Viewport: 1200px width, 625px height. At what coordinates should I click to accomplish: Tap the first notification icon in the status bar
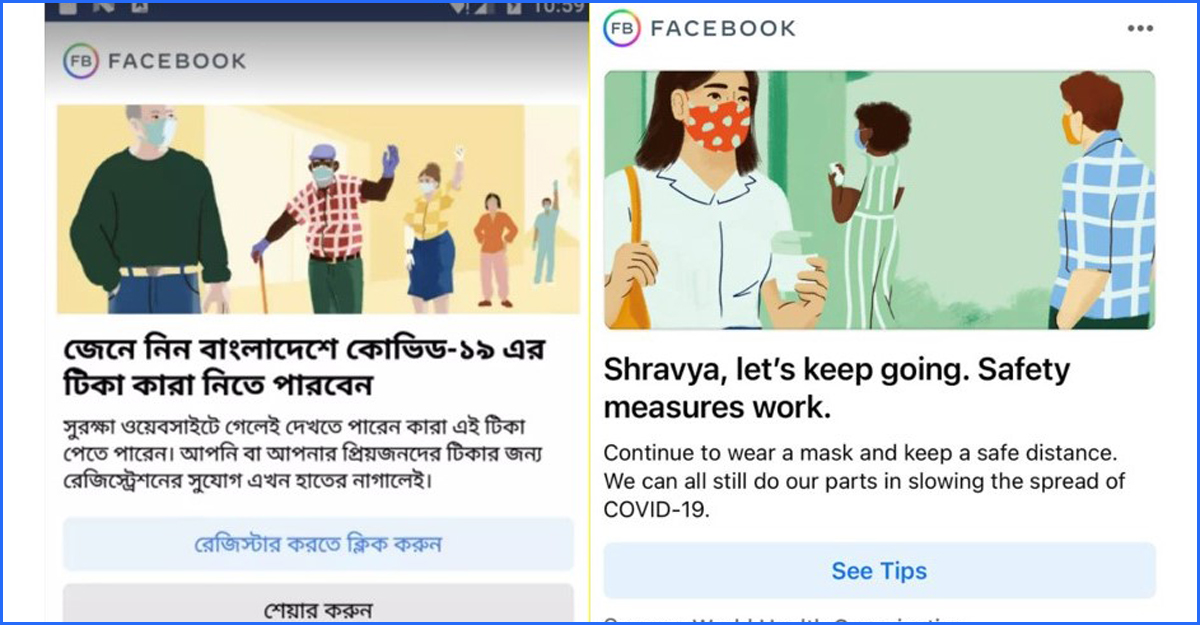coord(67,8)
